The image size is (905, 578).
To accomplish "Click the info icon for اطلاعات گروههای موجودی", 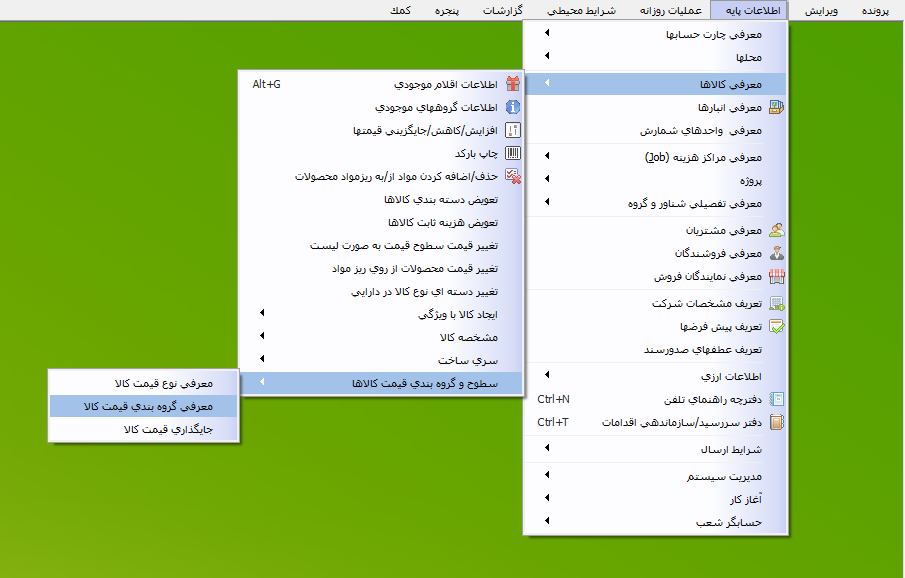I will tap(512, 107).
